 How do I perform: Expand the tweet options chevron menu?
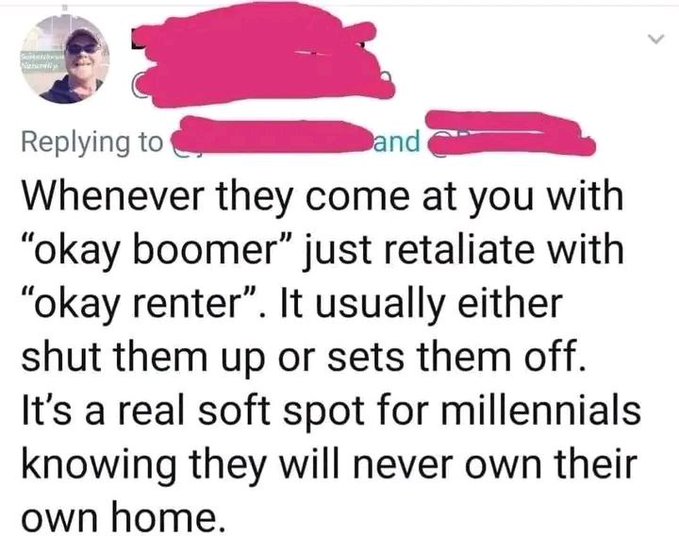(x=656, y=39)
